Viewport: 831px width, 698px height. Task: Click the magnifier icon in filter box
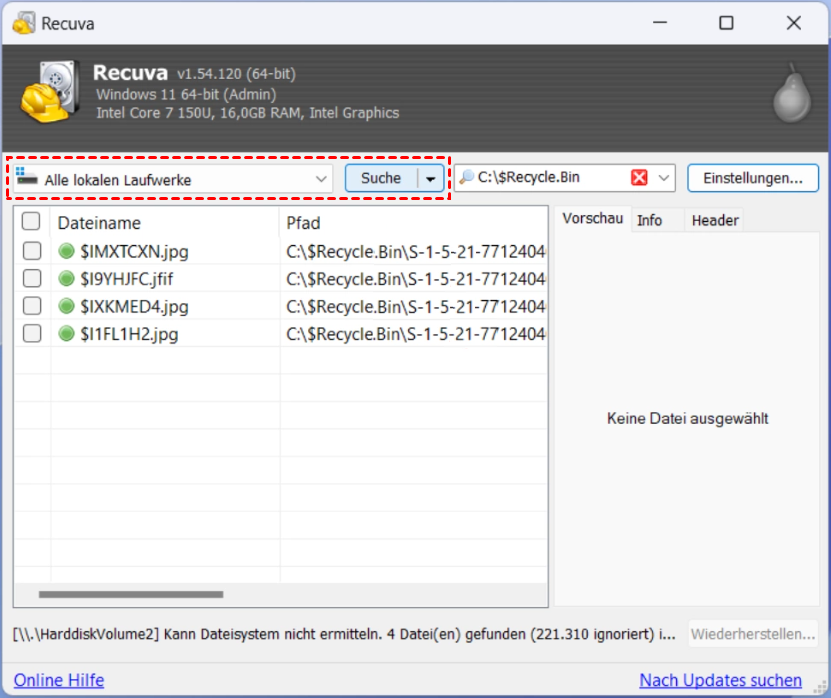466,176
